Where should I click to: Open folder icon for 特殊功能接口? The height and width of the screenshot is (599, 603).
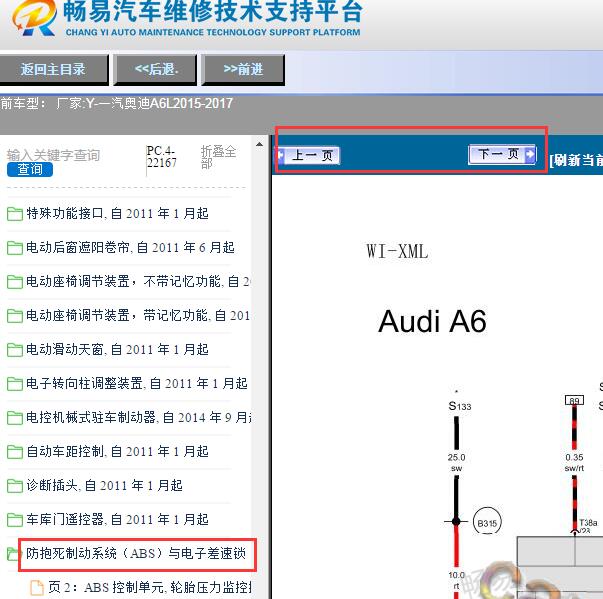pos(15,214)
